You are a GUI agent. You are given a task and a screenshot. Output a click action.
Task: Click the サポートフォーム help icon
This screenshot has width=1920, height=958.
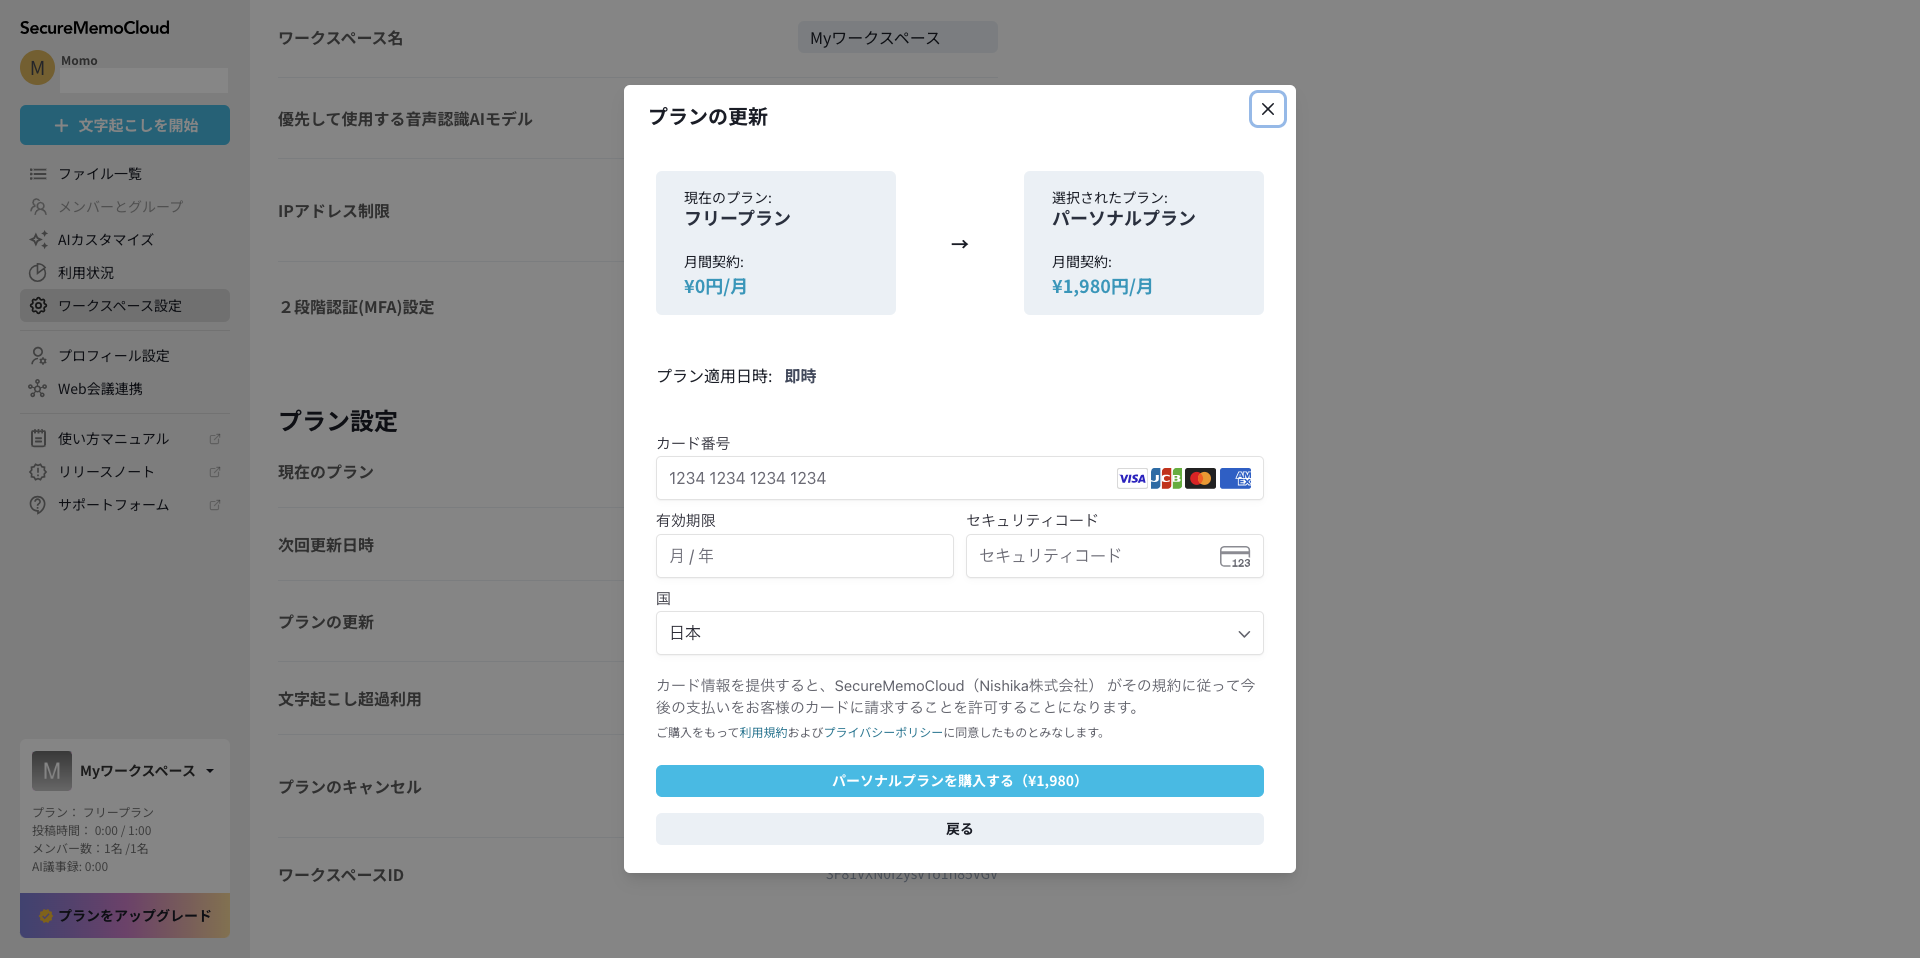click(x=38, y=505)
